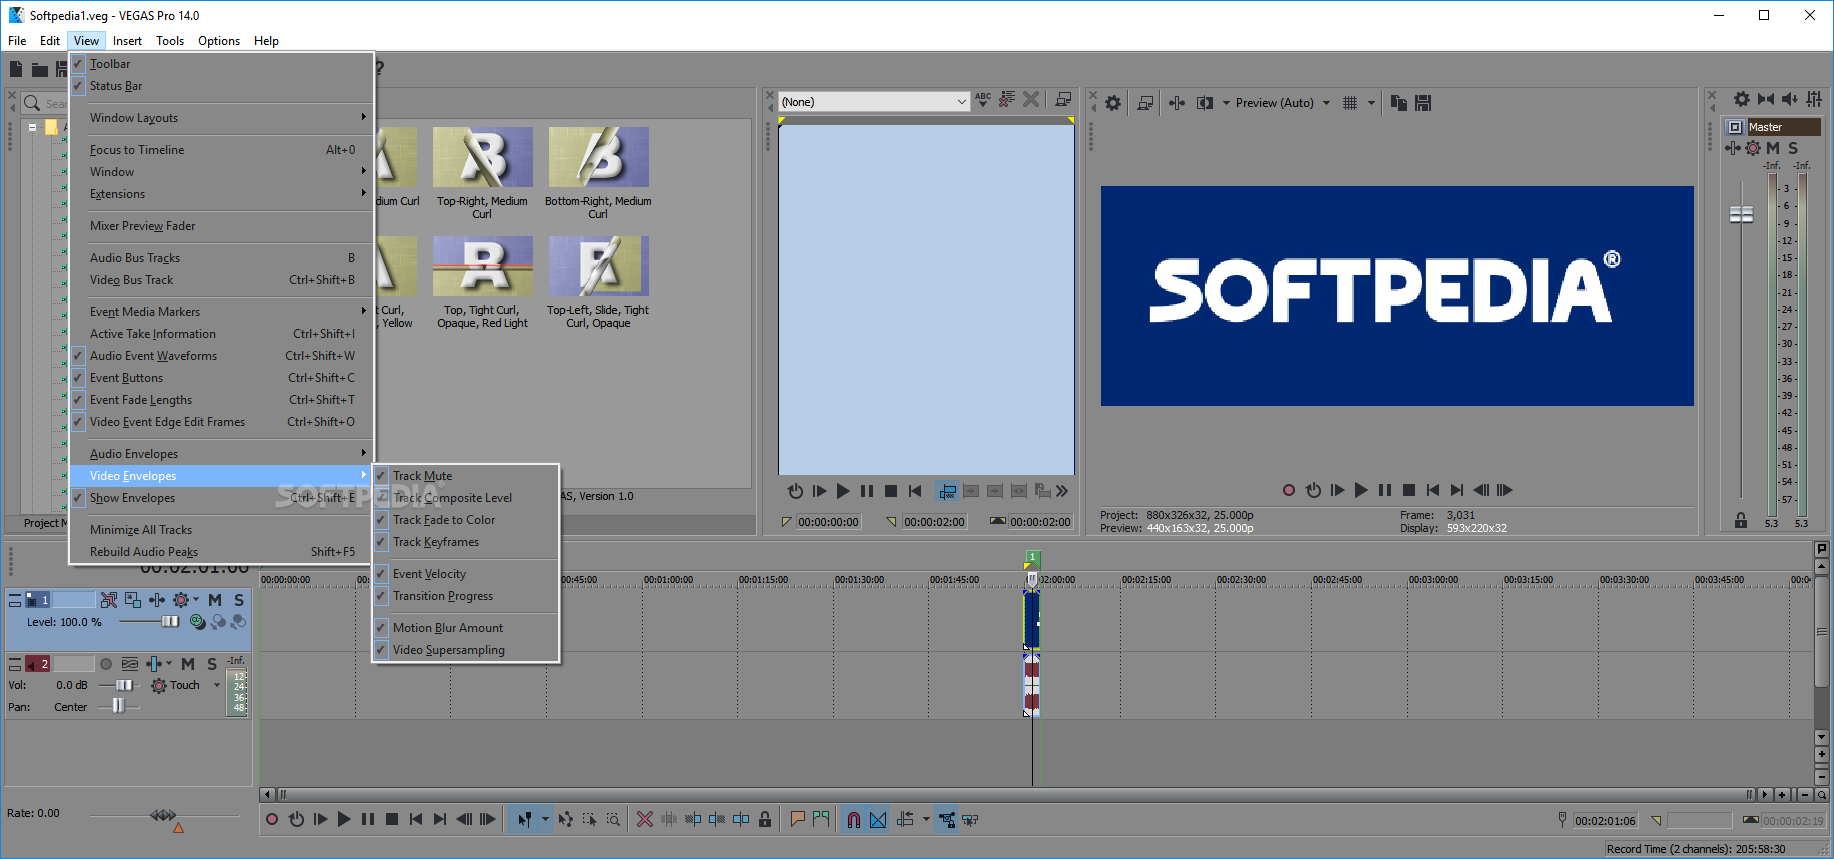Click the record button in the timeline transport bar
Image resolution: width=1834 pixels, height=859 pixels.
(x=272, y=819)
